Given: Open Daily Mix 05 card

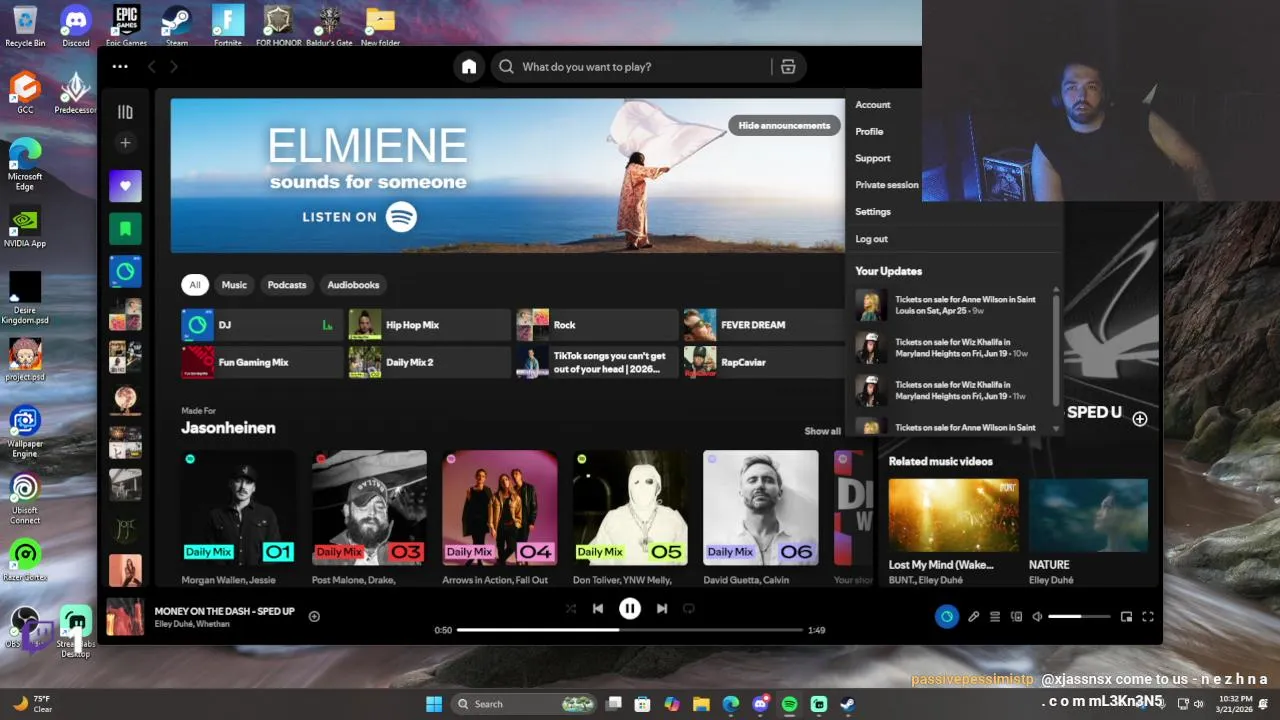Looking at the screenshot, I should point(629,519).
